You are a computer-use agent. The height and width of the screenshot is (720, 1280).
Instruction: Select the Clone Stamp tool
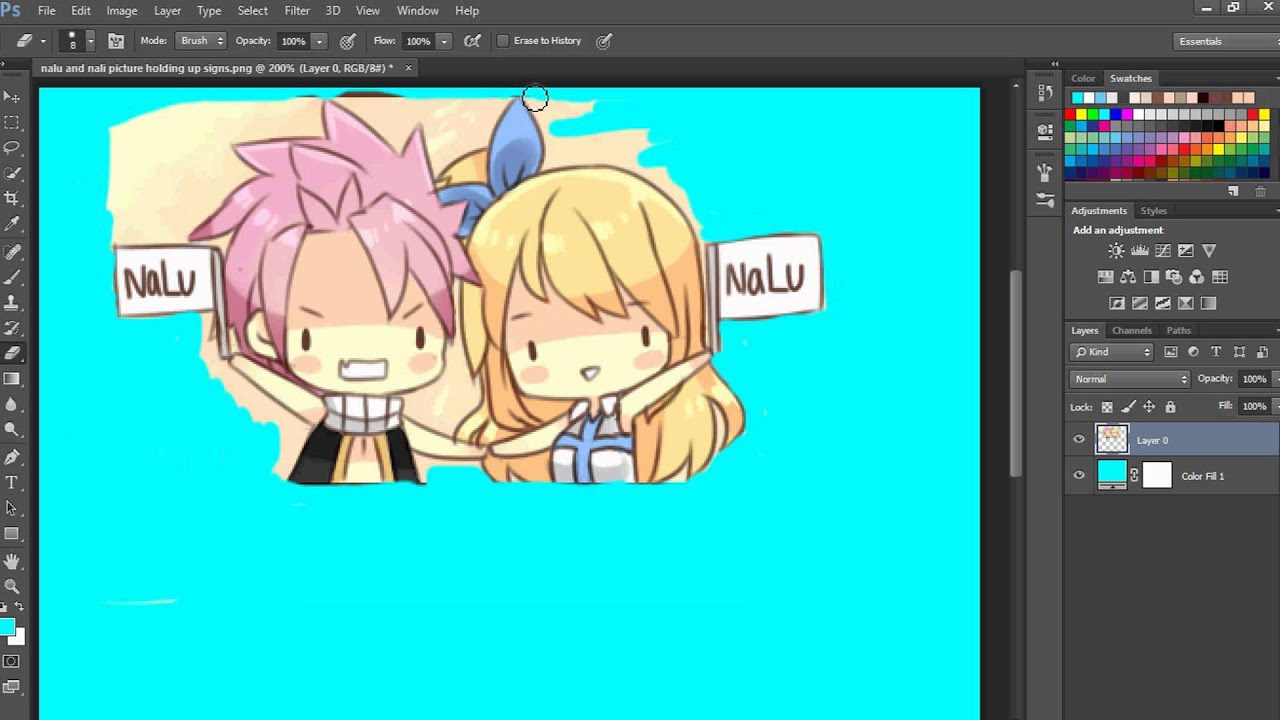(12, 303)
